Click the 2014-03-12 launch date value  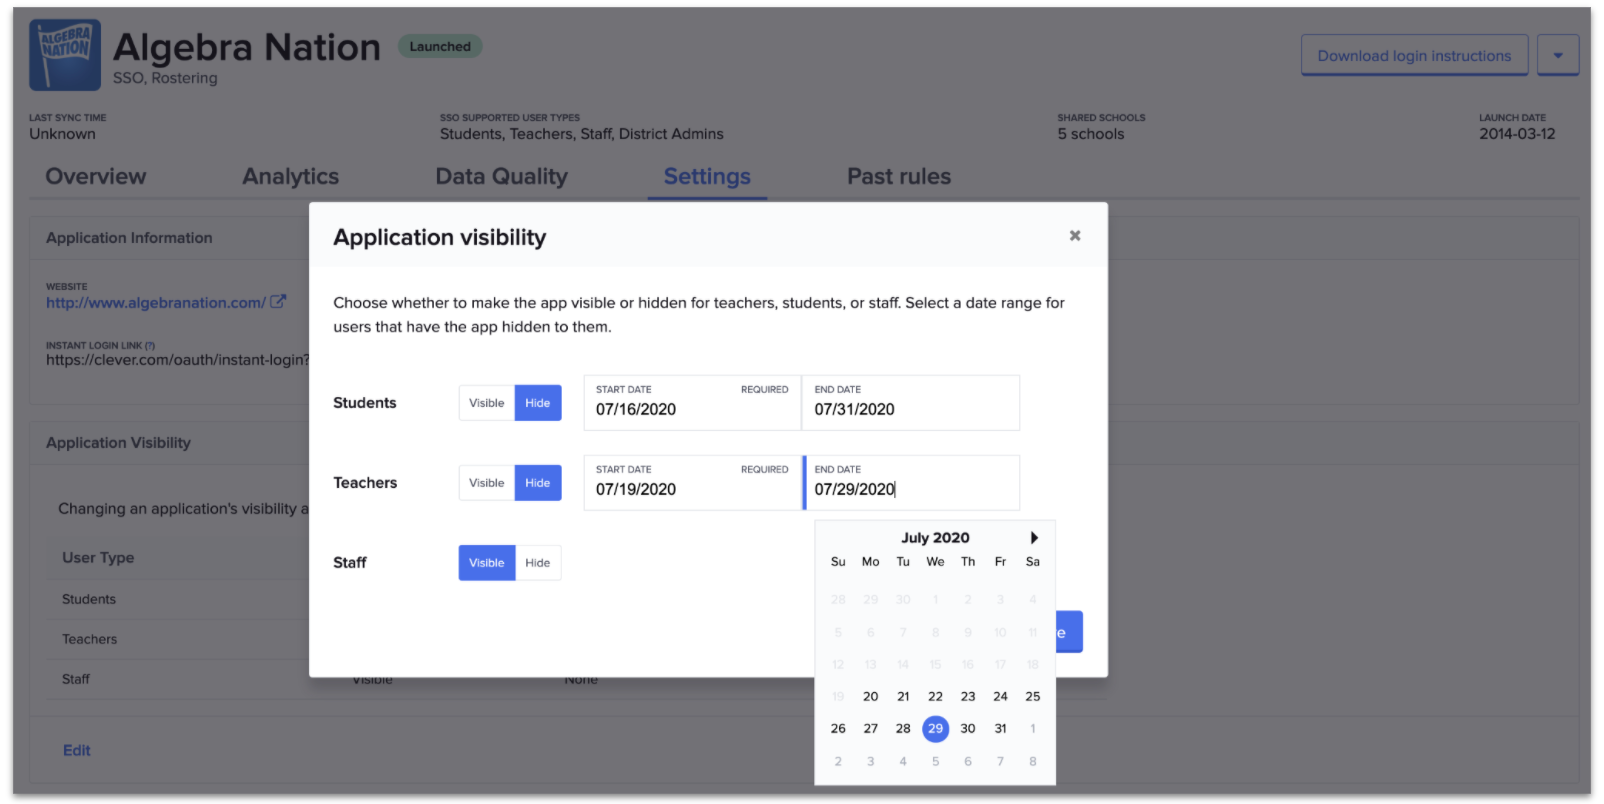coord(1517,134)
